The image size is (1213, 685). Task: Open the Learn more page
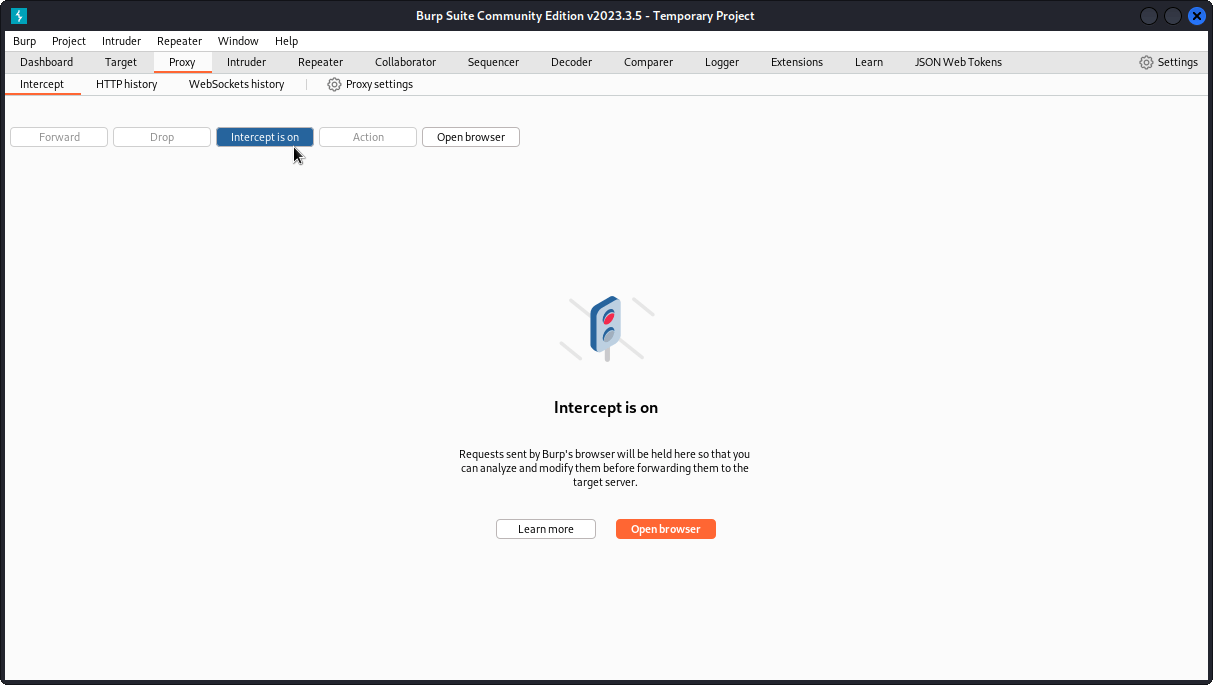coord(545,528)
